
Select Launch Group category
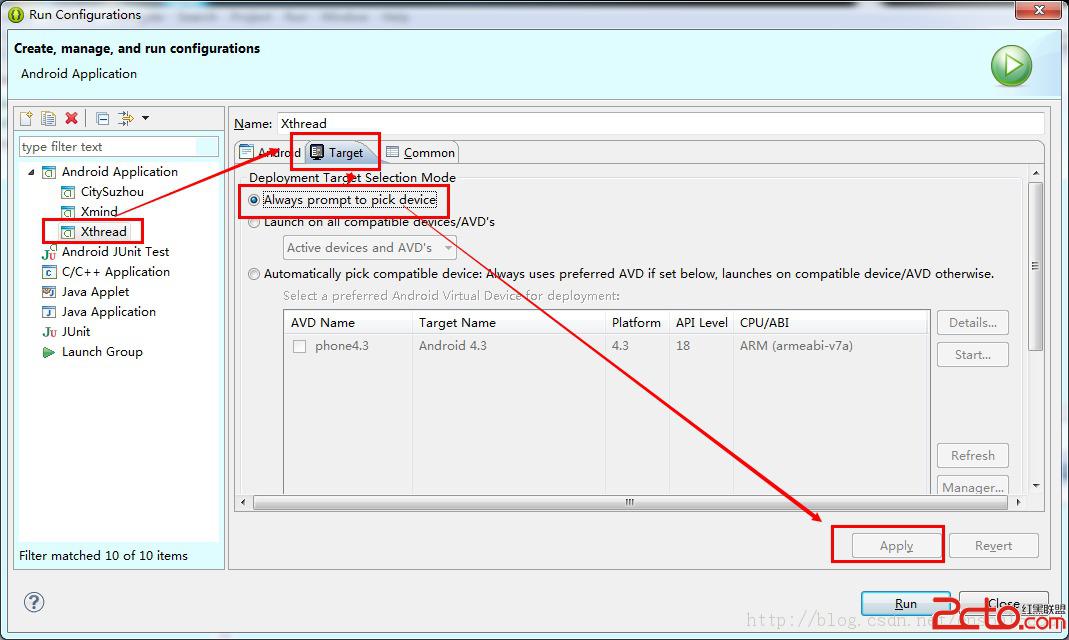102,352
